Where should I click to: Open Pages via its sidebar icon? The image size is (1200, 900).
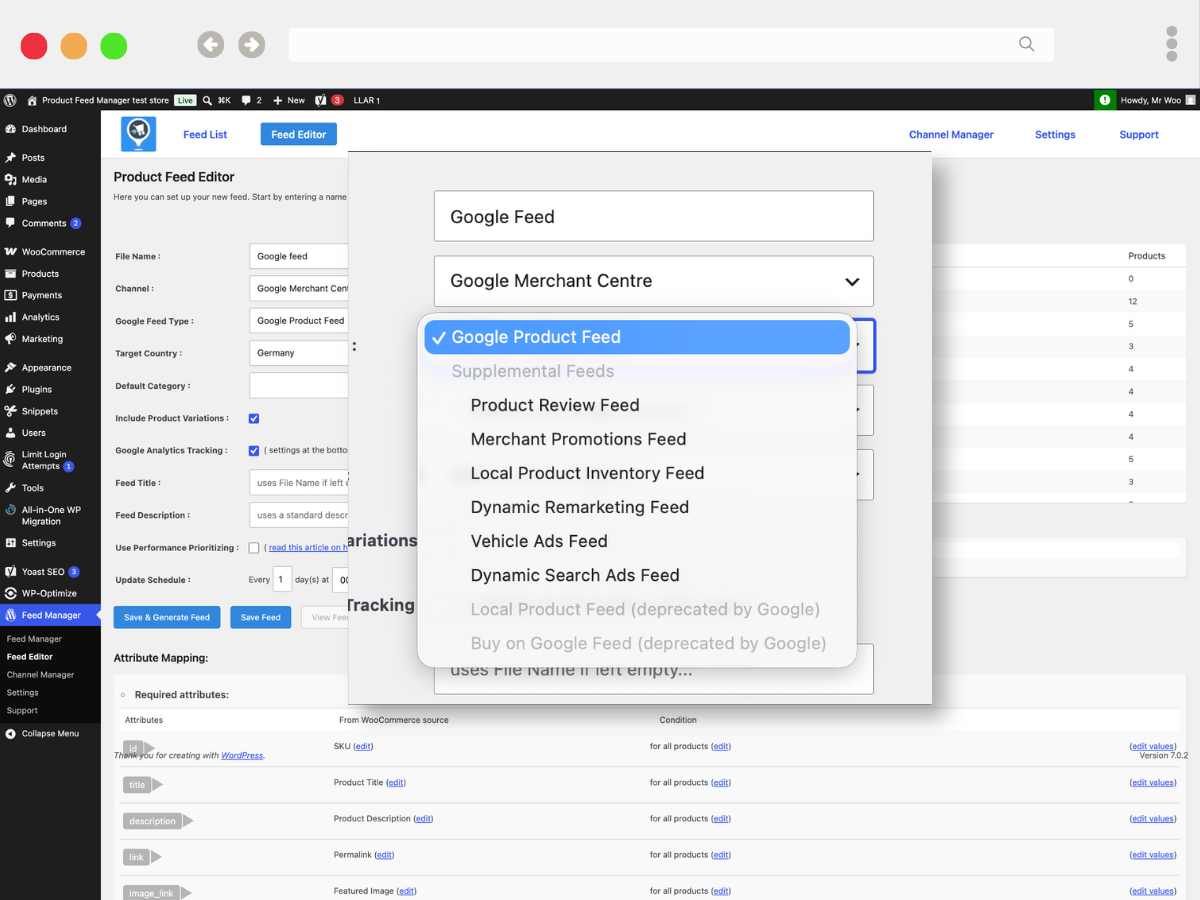tap(10, 202)
